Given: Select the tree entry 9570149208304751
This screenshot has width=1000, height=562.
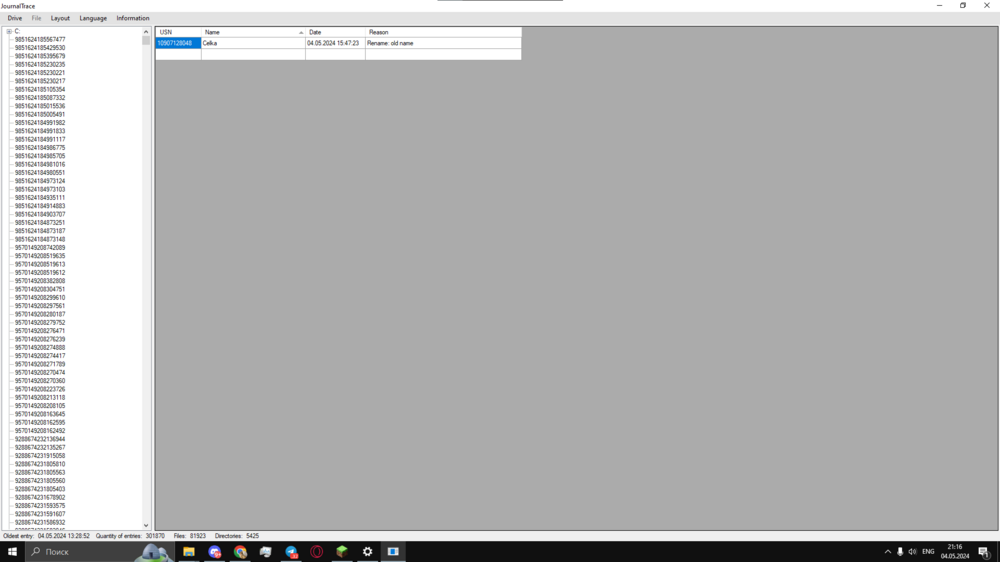Looking at the screenshot, I should coord(40,289).
